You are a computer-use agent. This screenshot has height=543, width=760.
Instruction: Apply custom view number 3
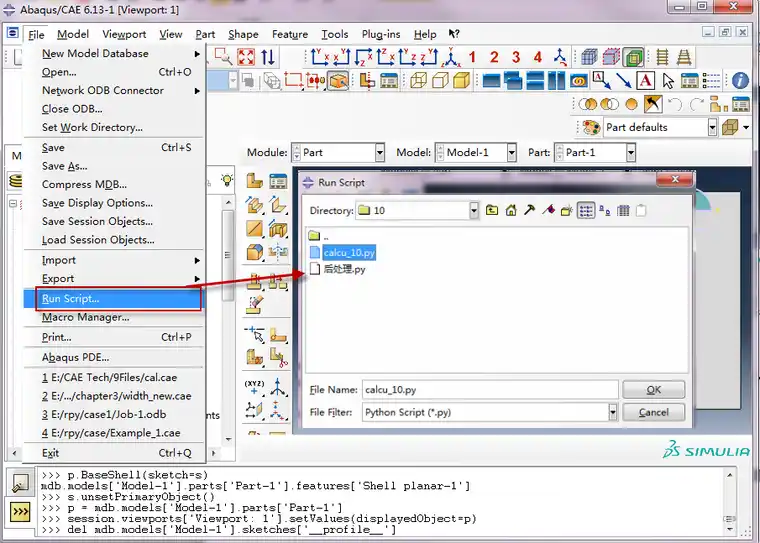516,57
